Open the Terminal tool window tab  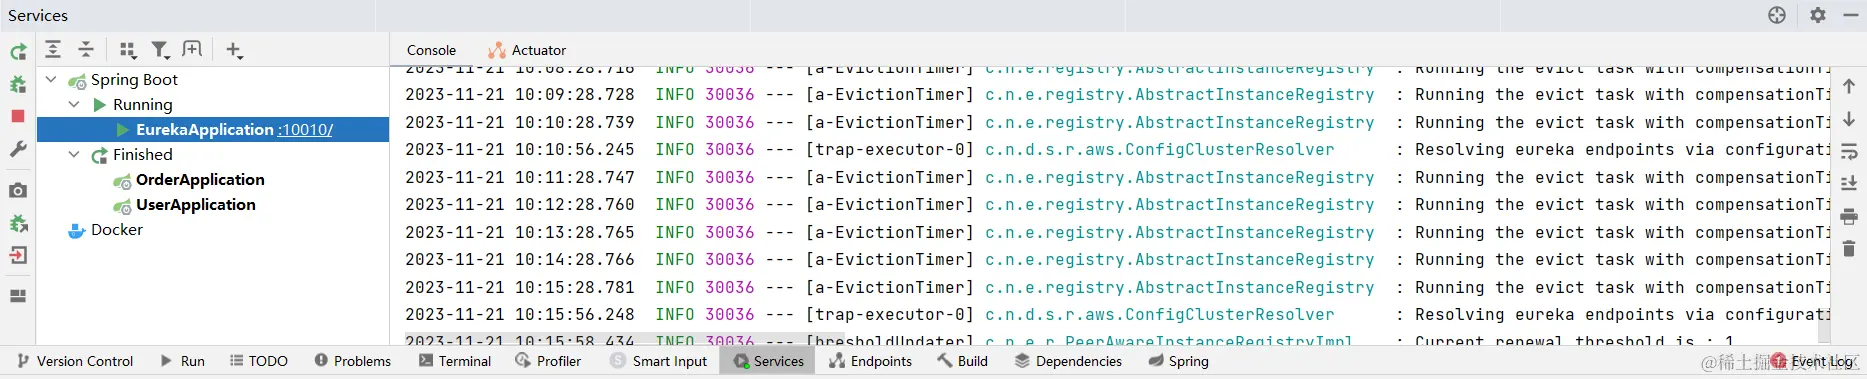pos(455,361)
